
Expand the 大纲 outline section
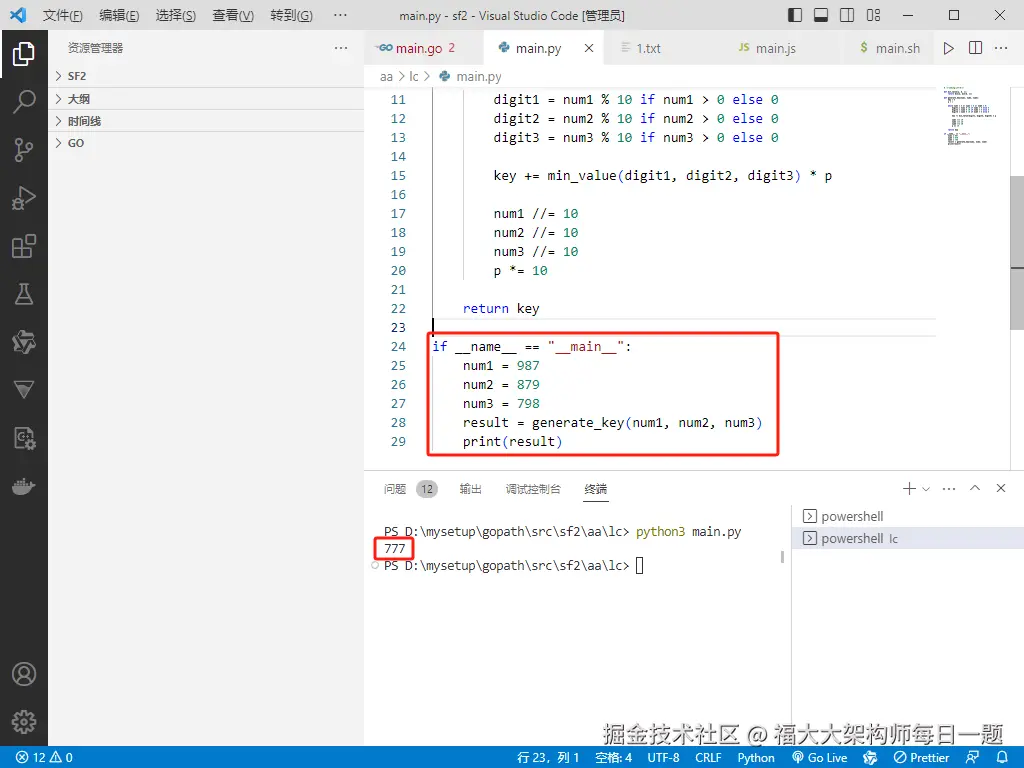(x=206, y=99)
